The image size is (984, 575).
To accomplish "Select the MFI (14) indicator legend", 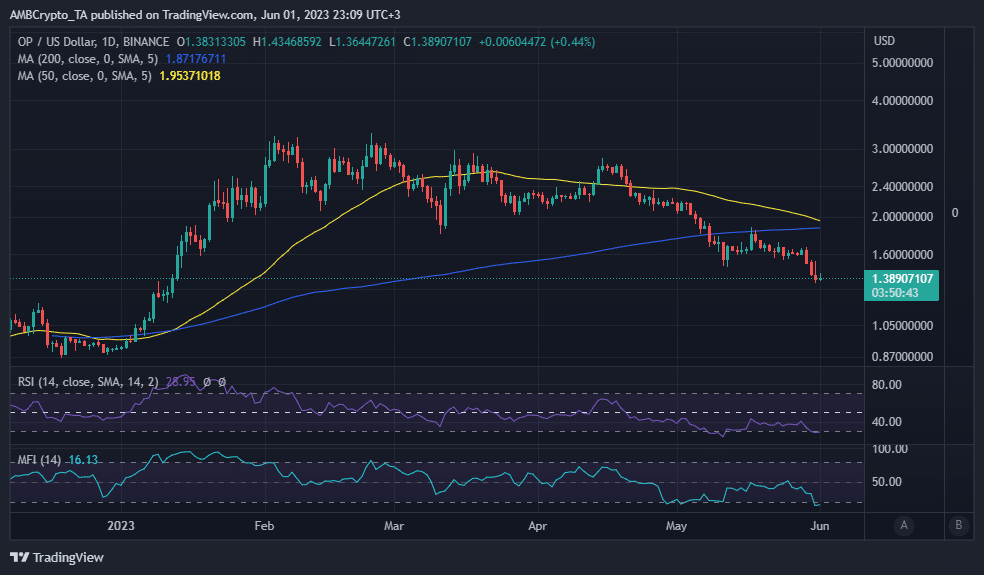I will pos(39,460).
